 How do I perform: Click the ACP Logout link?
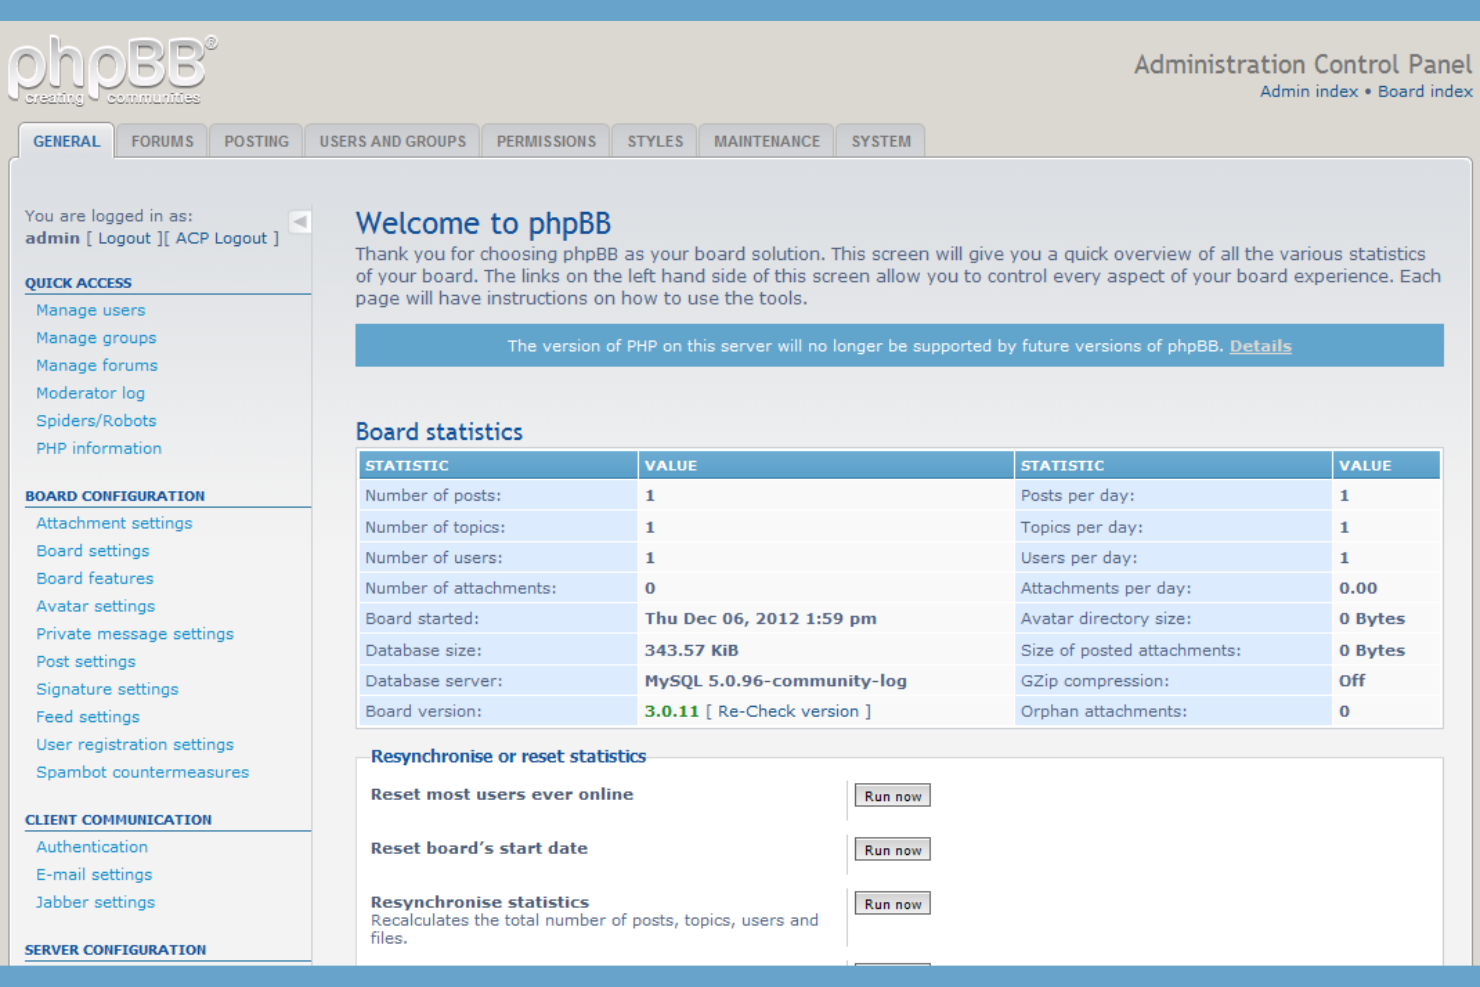[221, 238]
